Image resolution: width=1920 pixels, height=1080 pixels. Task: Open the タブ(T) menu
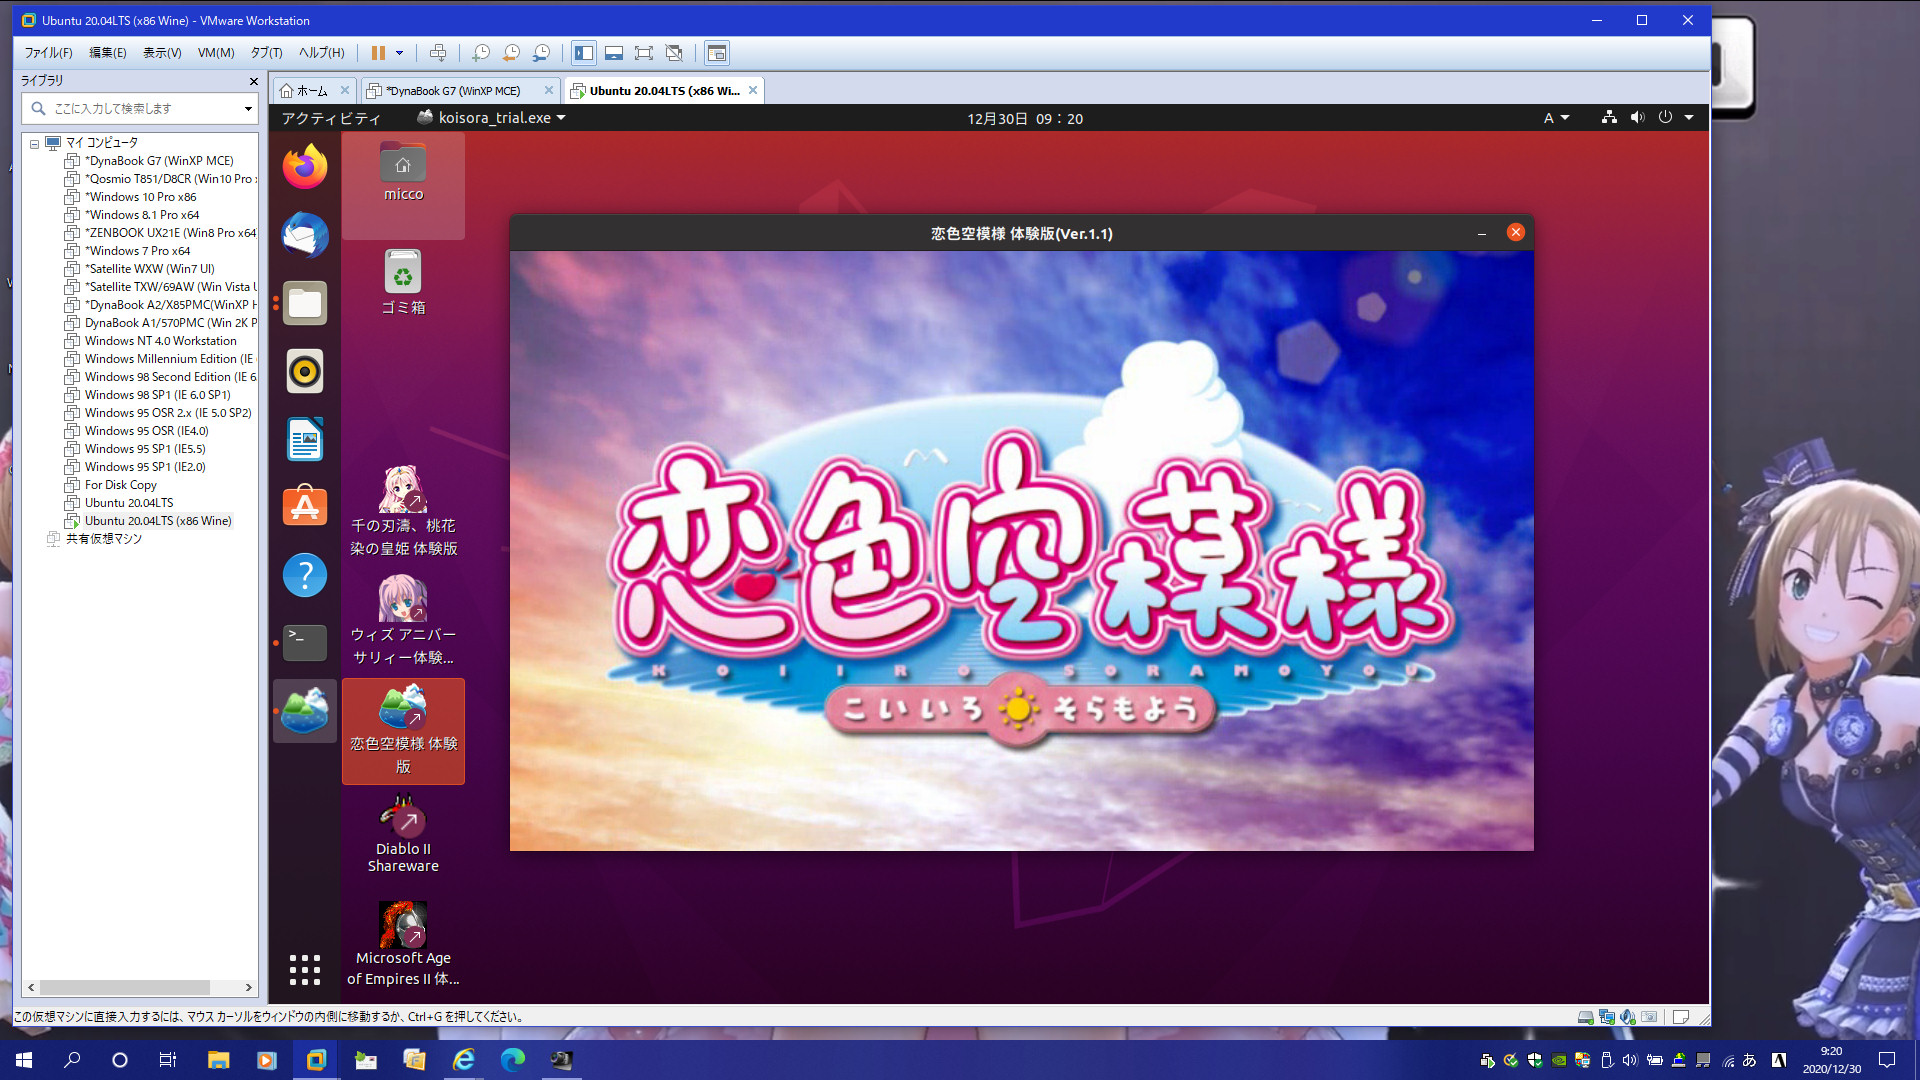(266, 53)
